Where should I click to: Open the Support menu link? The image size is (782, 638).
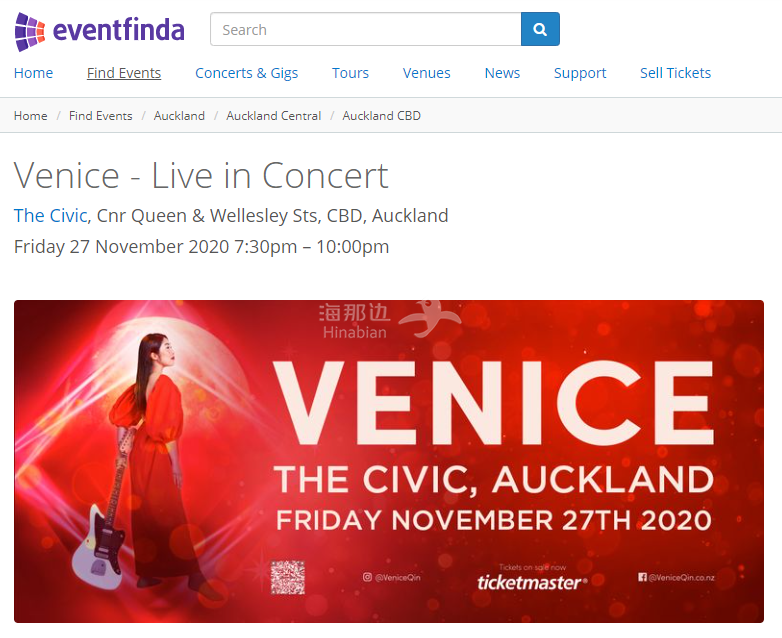(x=580, y=73)
